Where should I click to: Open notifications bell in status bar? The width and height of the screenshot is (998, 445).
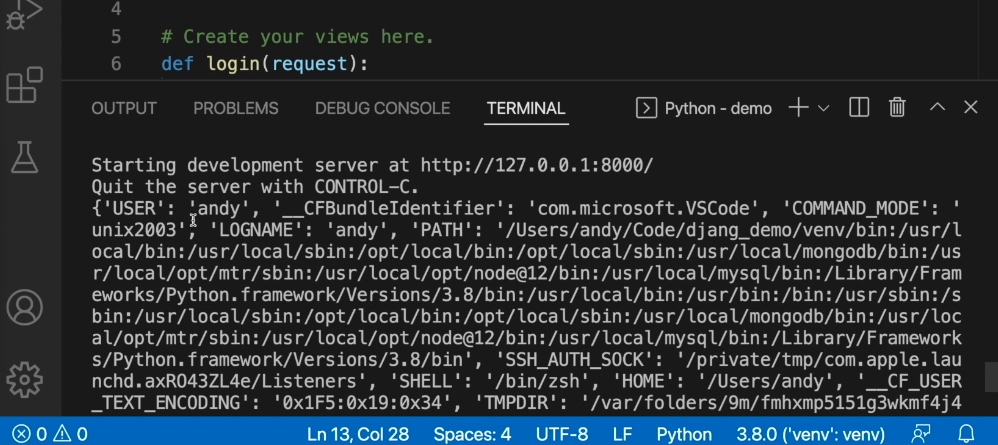[x=966, y=434]
